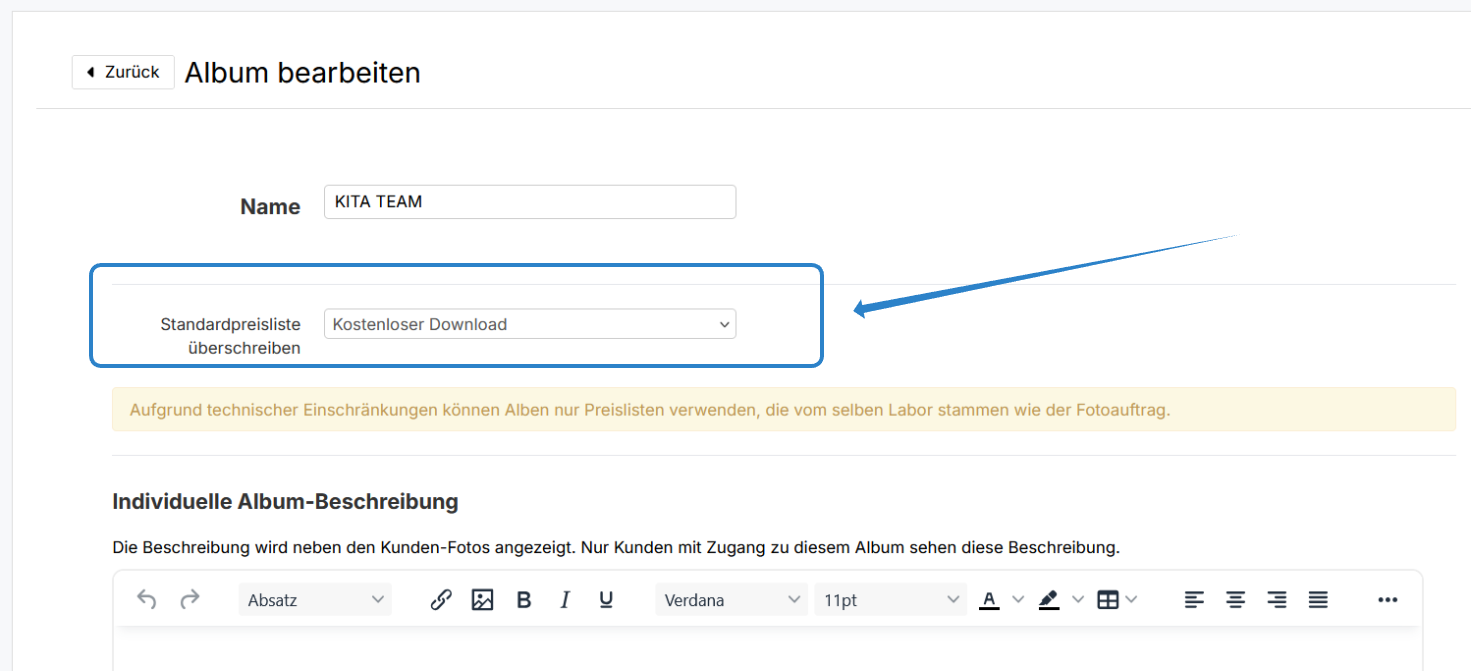Toggle underline formatting

tap(605, 599)
